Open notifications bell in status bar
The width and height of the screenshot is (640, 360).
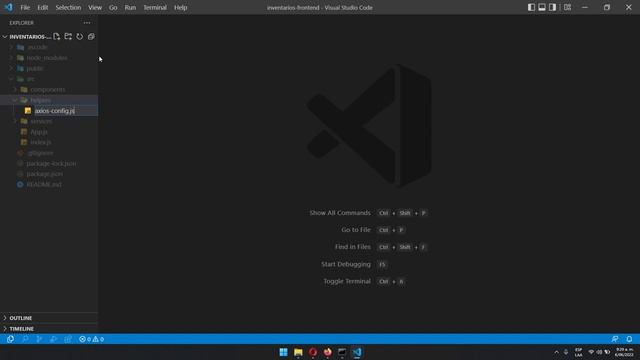[x=629, y=339]
